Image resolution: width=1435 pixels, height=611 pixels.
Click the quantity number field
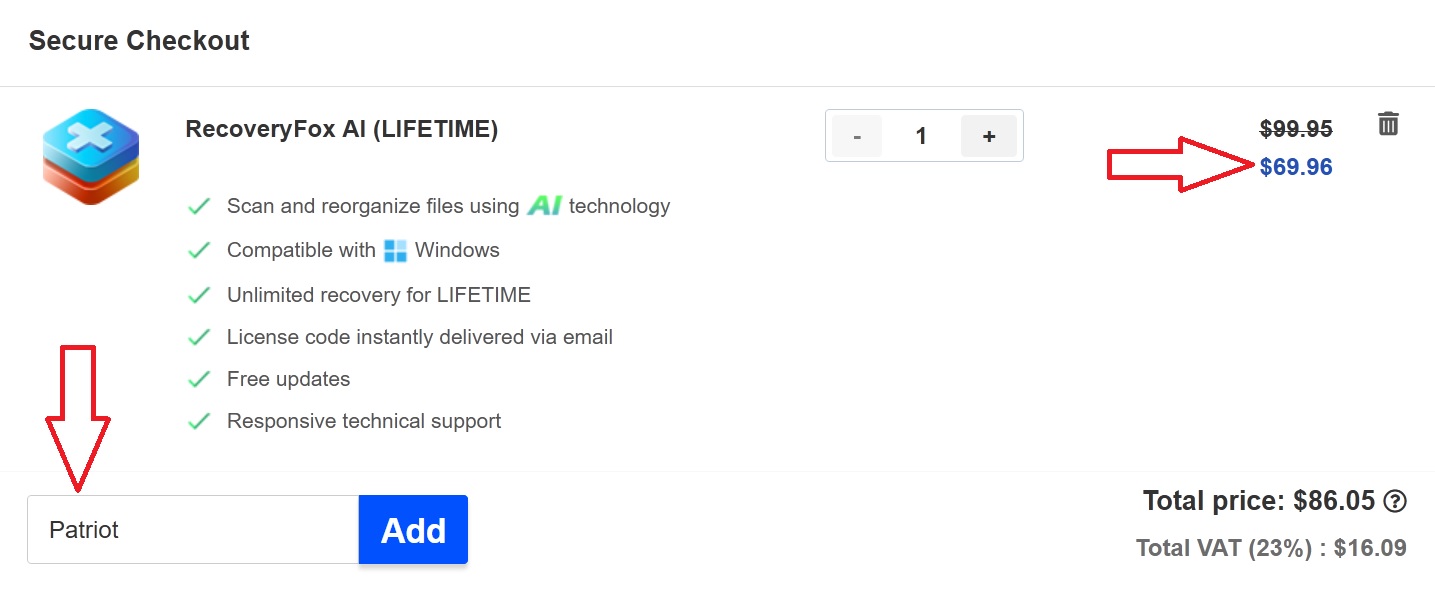[921, 135]
